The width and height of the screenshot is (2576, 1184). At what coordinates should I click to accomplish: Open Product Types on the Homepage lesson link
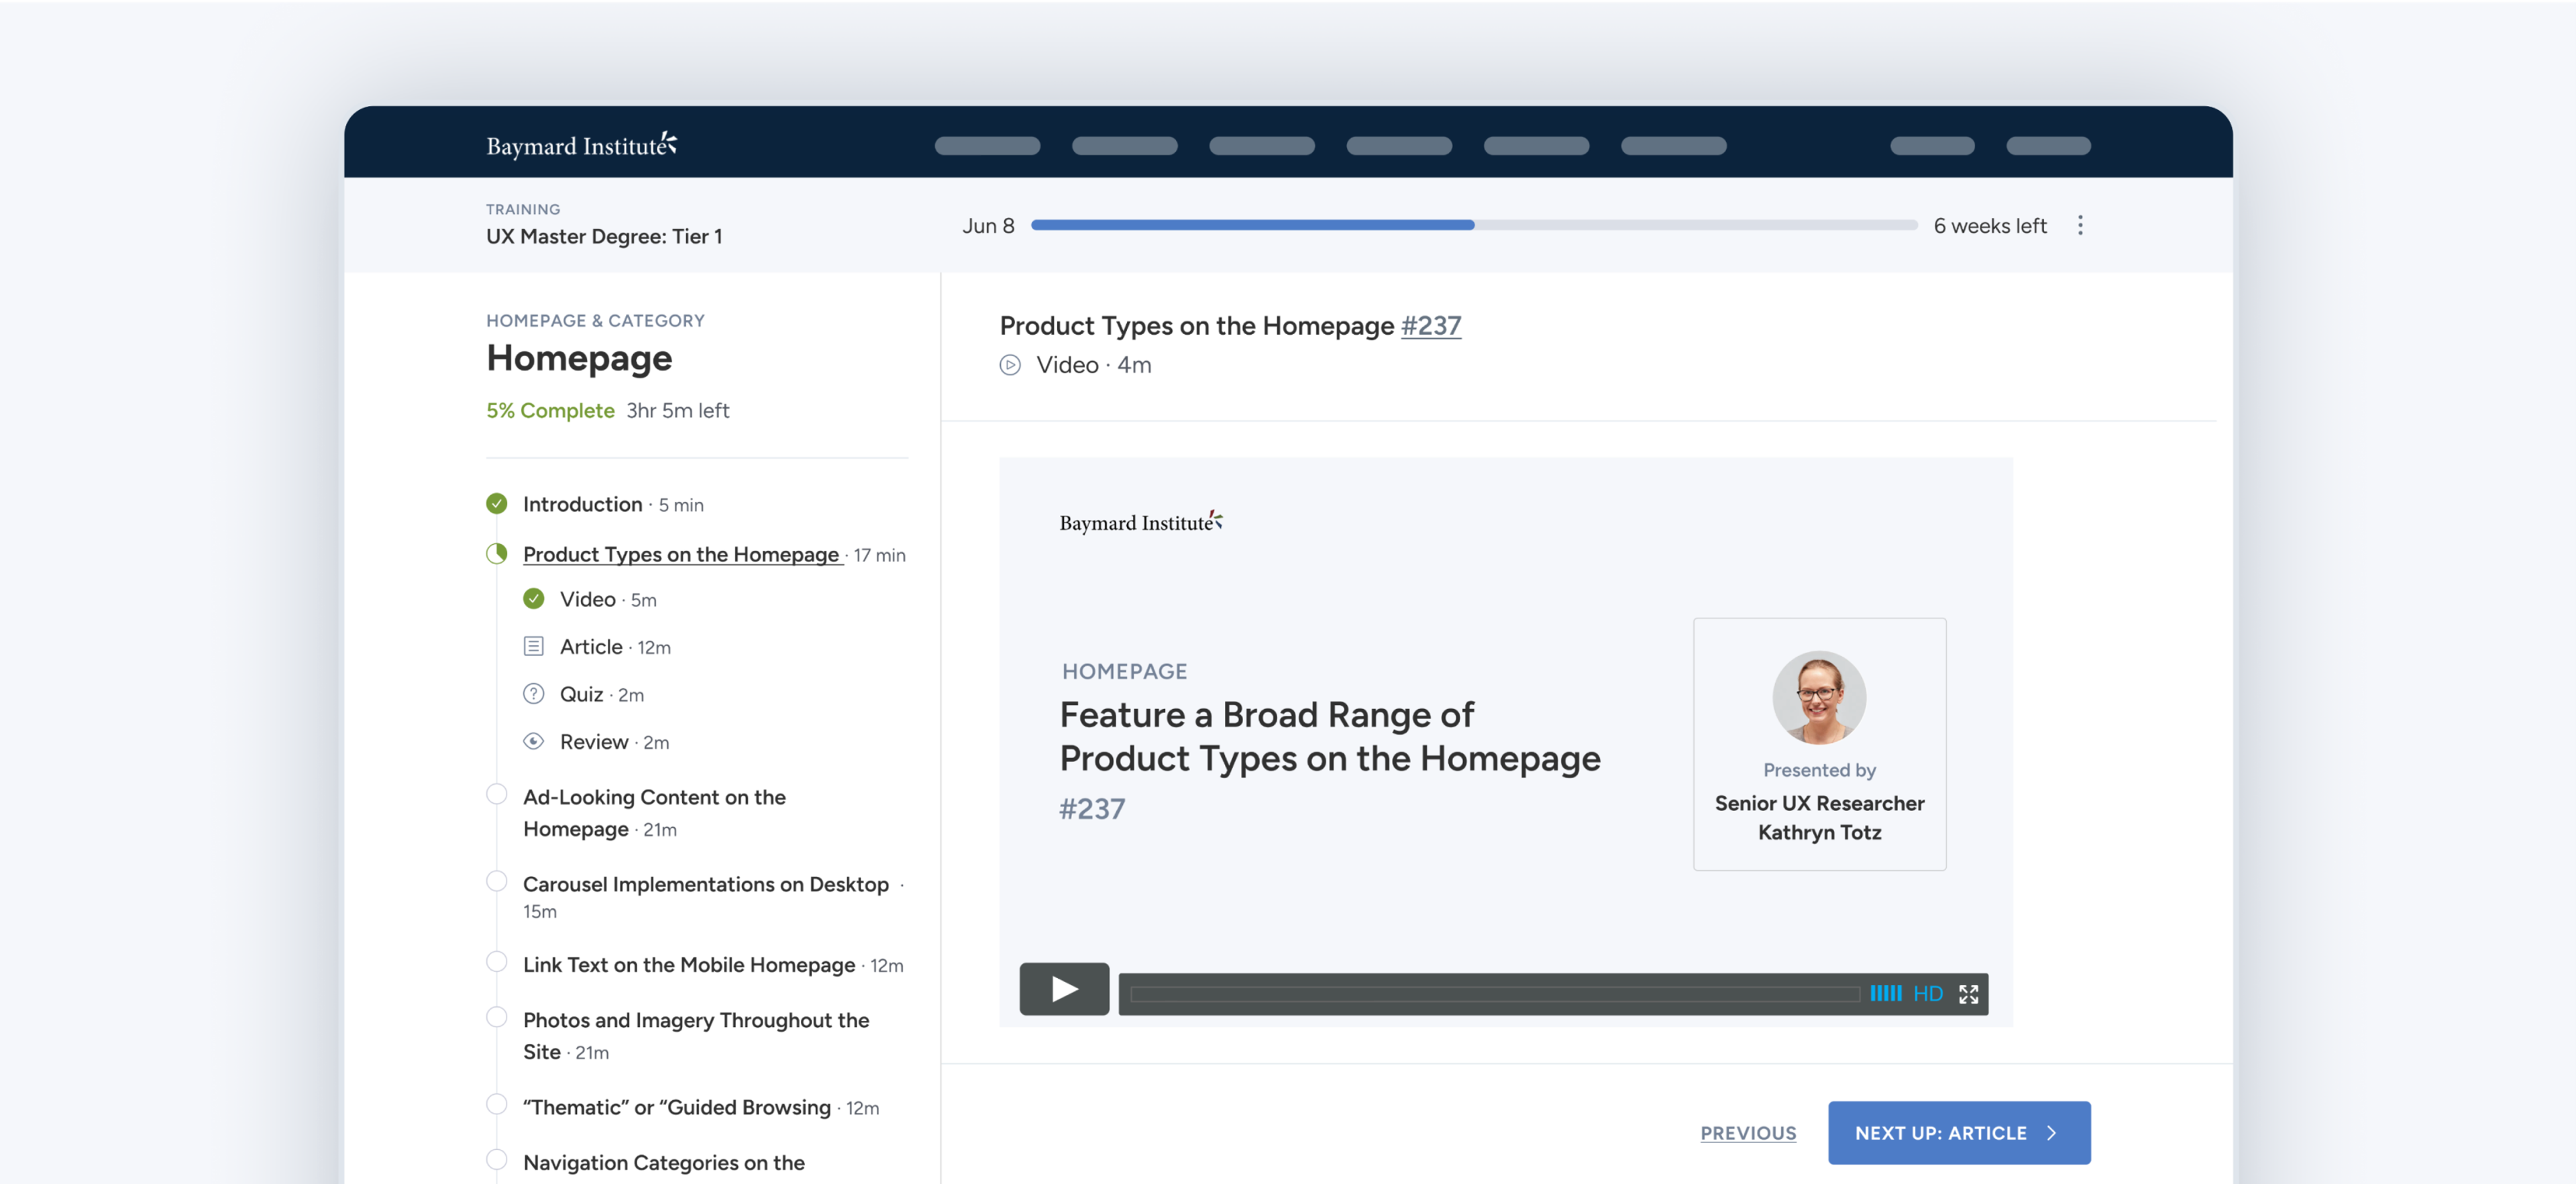click(682, 554)
